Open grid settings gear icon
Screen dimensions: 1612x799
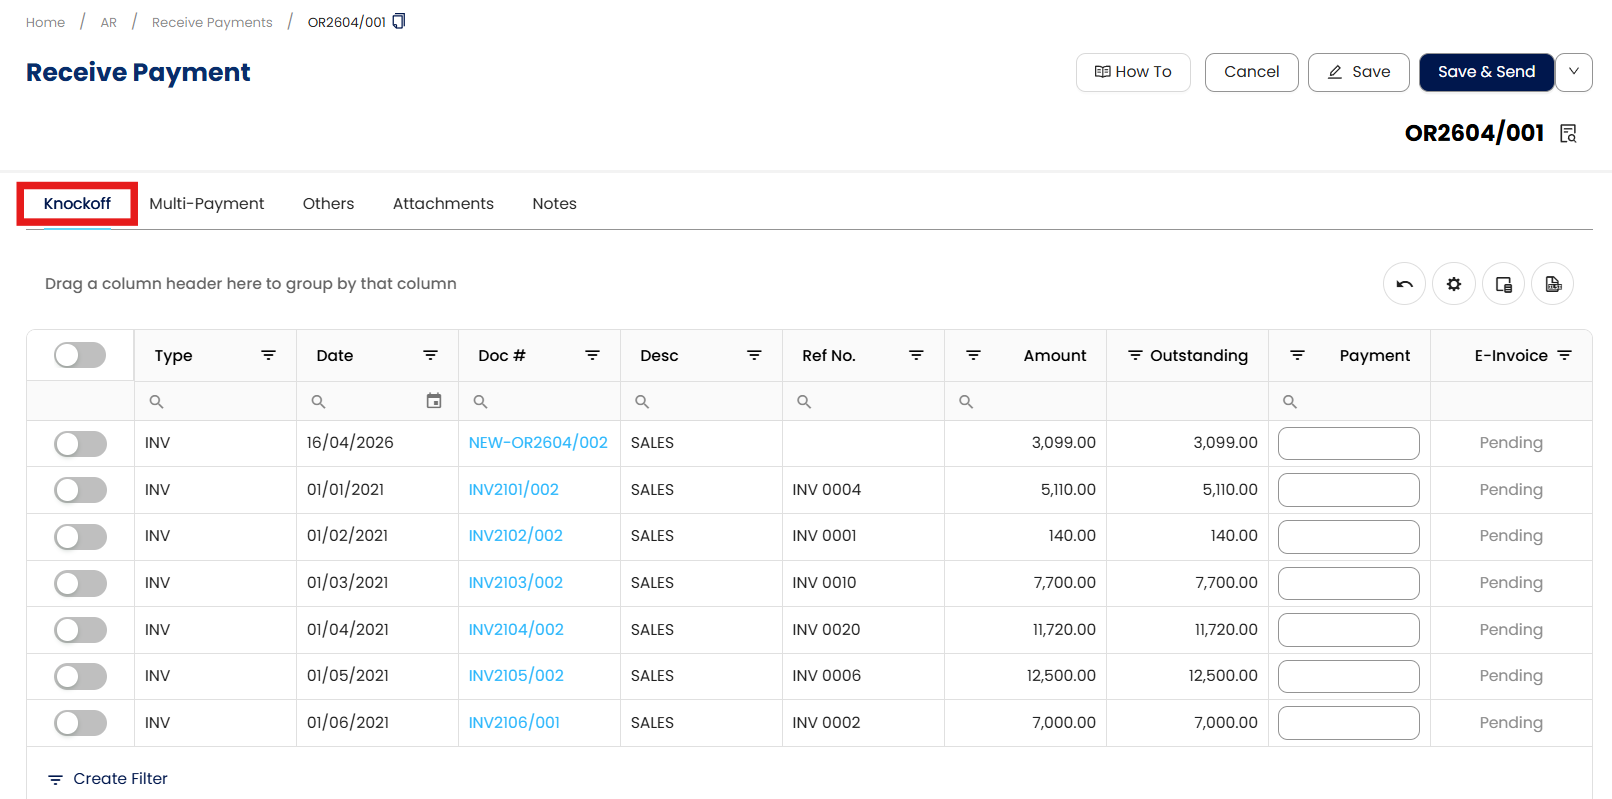point(1453,284)
